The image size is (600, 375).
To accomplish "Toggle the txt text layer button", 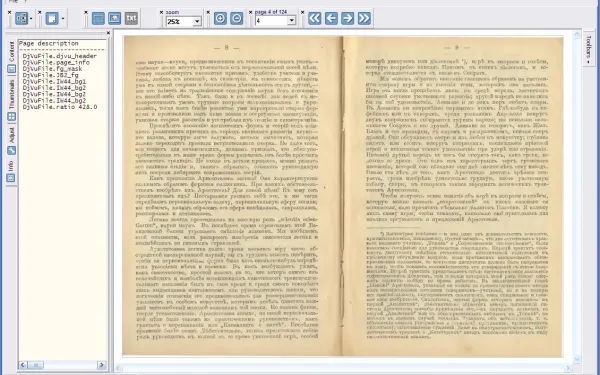I will tap(131, 18).
